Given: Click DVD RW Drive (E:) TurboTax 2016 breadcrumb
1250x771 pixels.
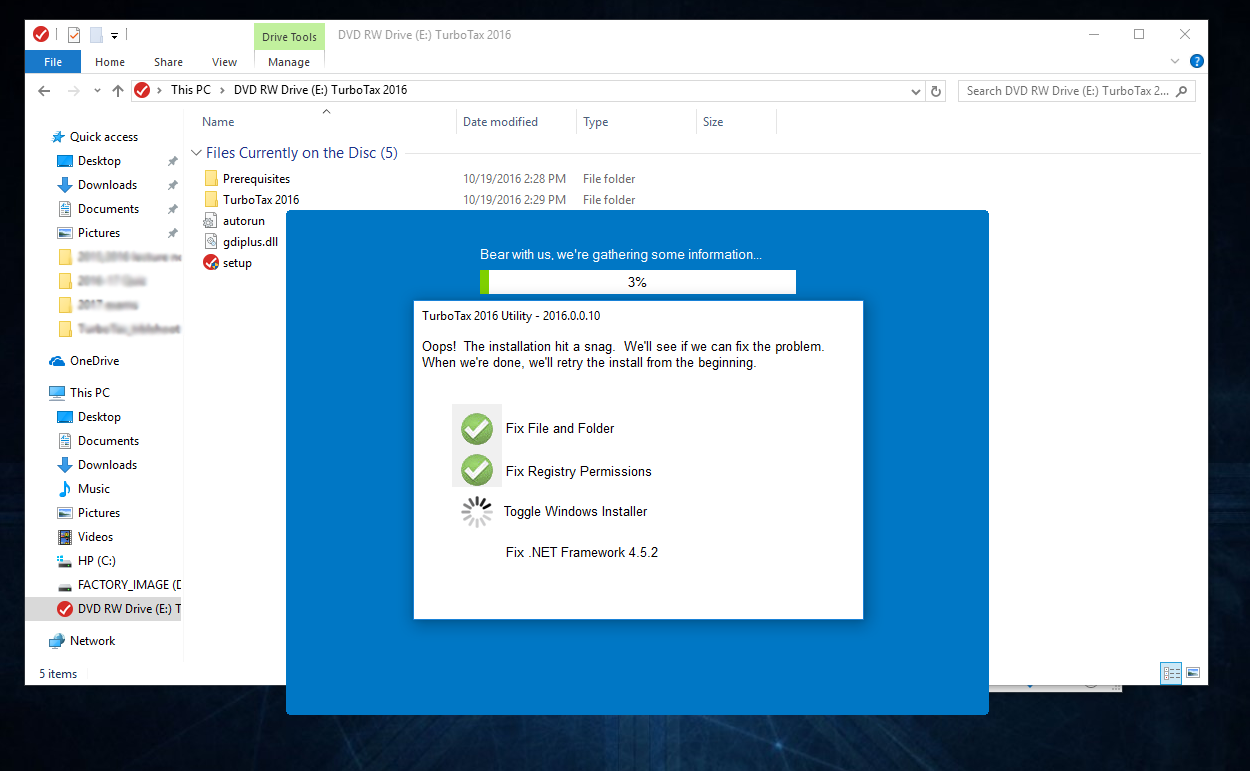Looking at the screenshot, I should (x=320, y=90).
